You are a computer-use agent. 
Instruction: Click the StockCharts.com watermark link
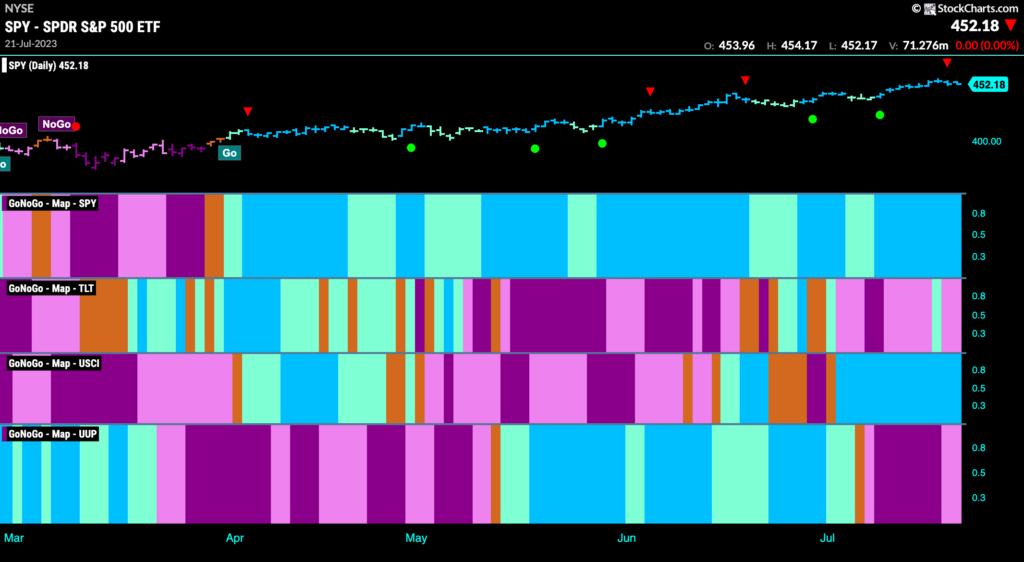coord(978,8)
